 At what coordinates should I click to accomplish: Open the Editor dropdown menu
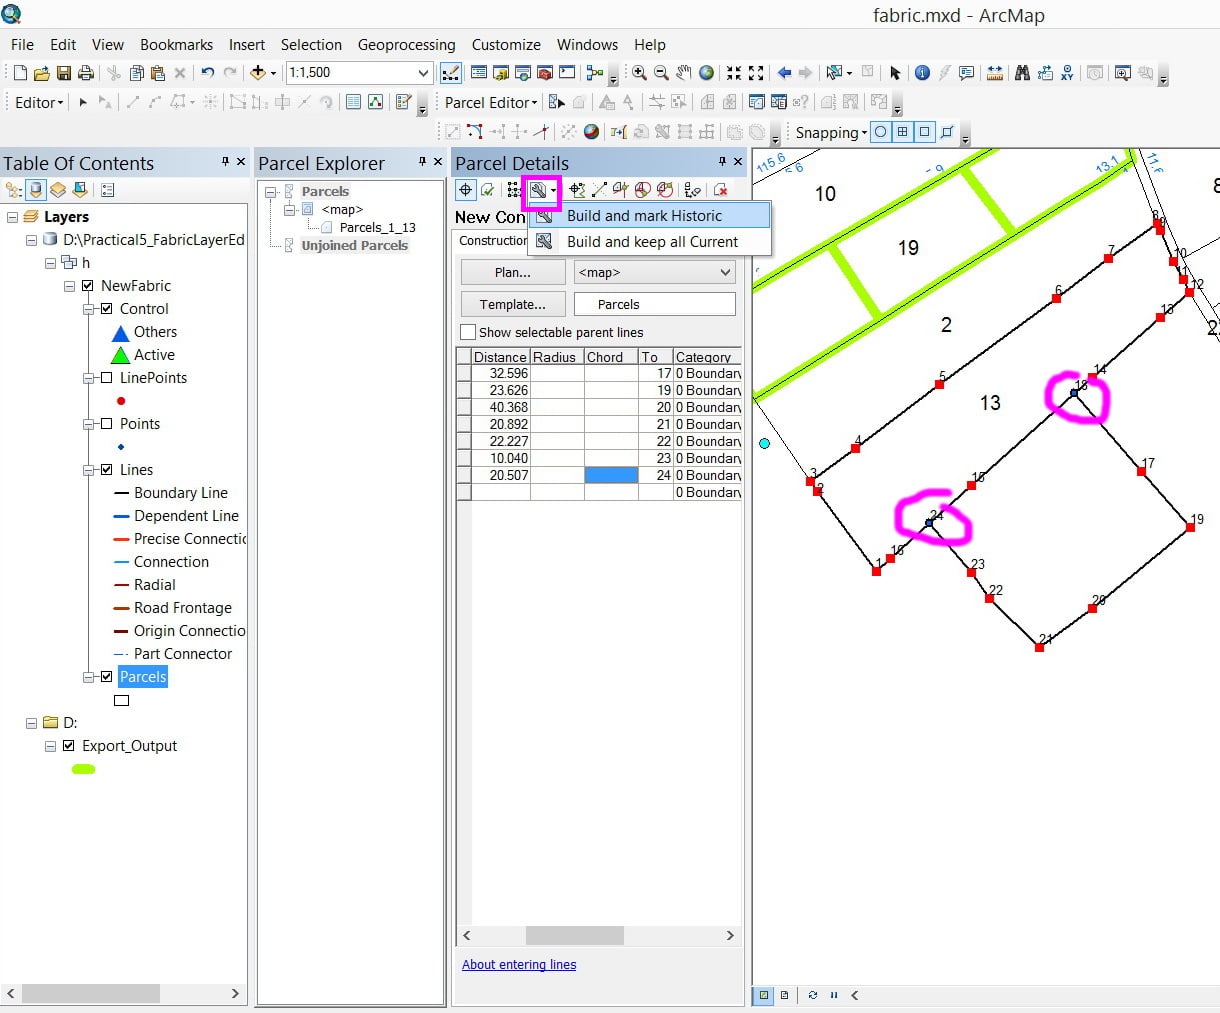tap(40, 102)
